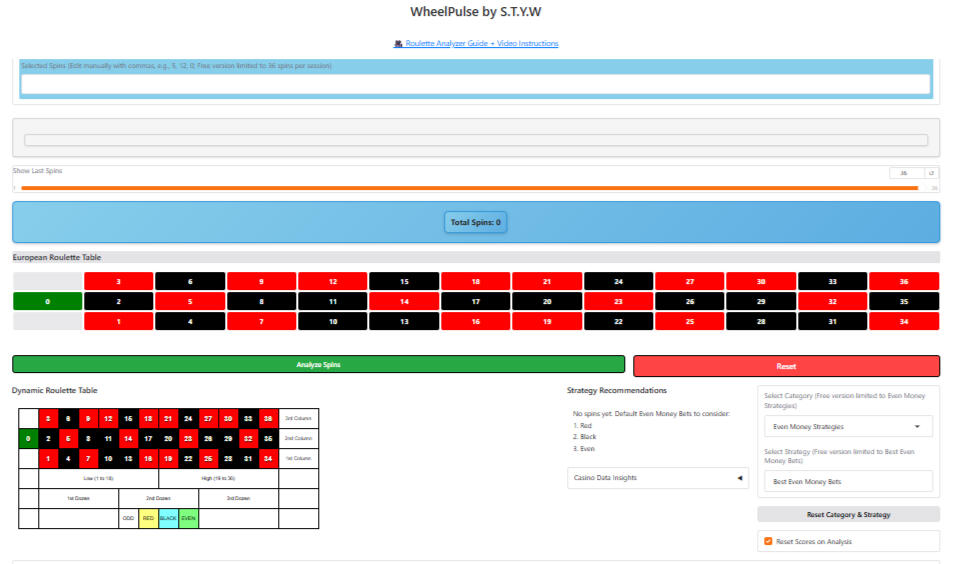Select black 26 on European Roulette Table
Screen dimensions: 961x564
pyautogui.click(x=690, y=302)
